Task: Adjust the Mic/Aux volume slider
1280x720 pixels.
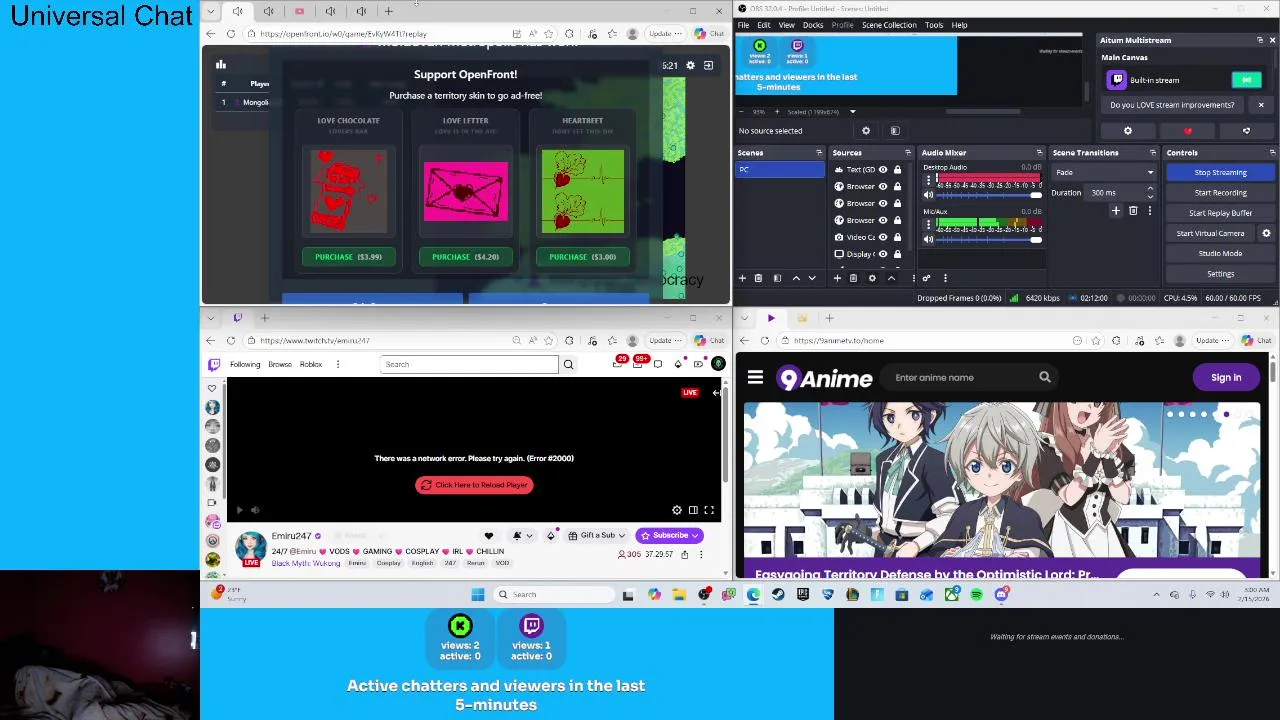Action: (990, 239)
